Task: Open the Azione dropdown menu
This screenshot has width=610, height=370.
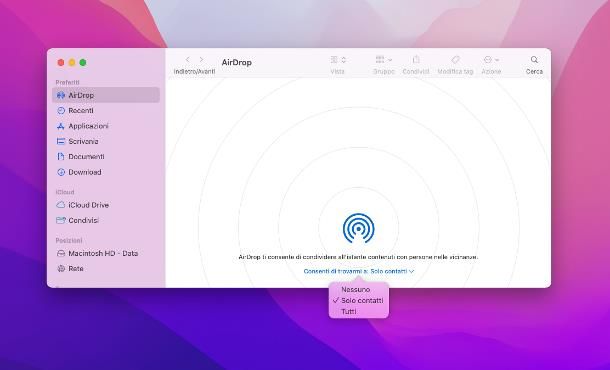Action: pyautogui.click(x=491, y=60)
